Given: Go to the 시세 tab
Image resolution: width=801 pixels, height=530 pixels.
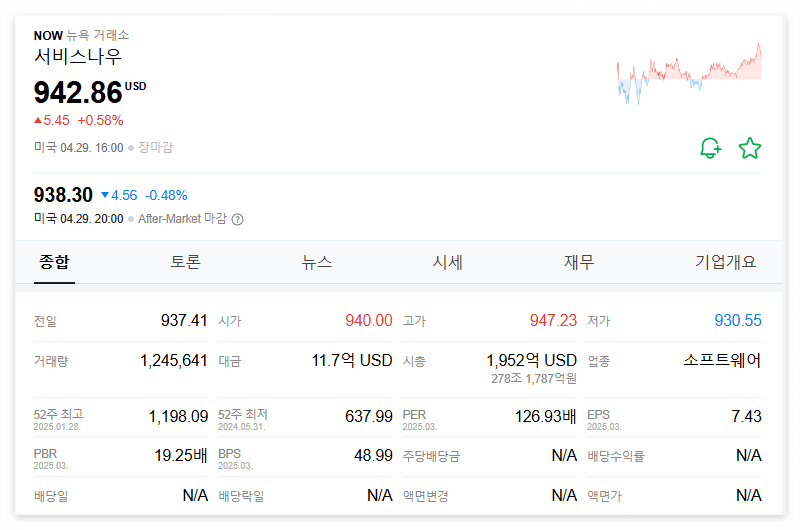Looking at the screenshot, I should point(447,262).
